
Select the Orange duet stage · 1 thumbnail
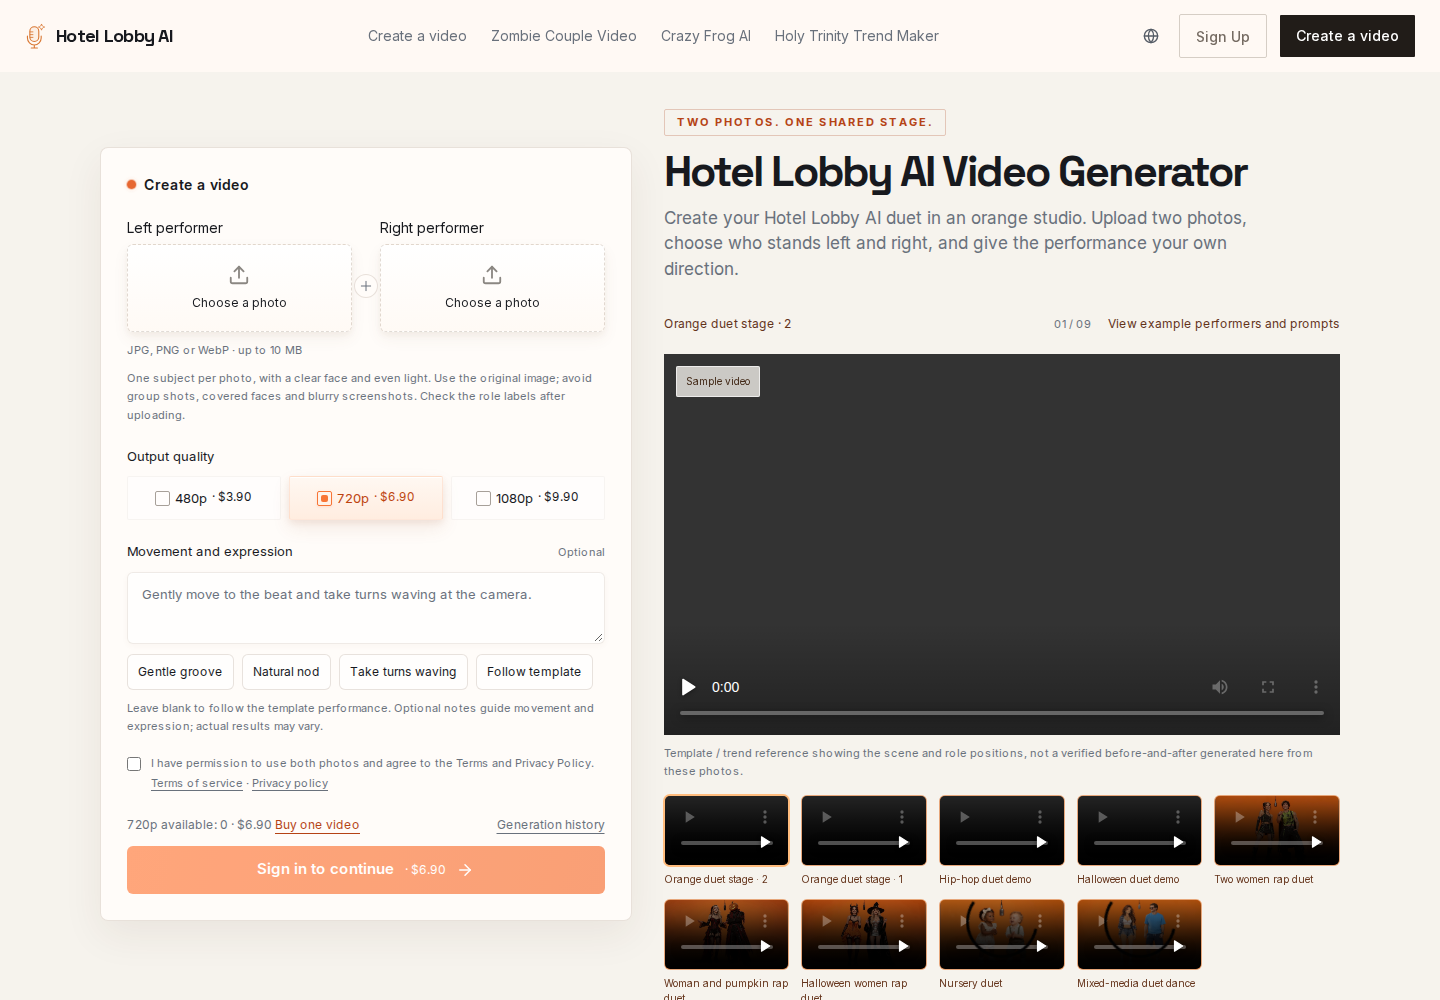(x=864, y=830)
